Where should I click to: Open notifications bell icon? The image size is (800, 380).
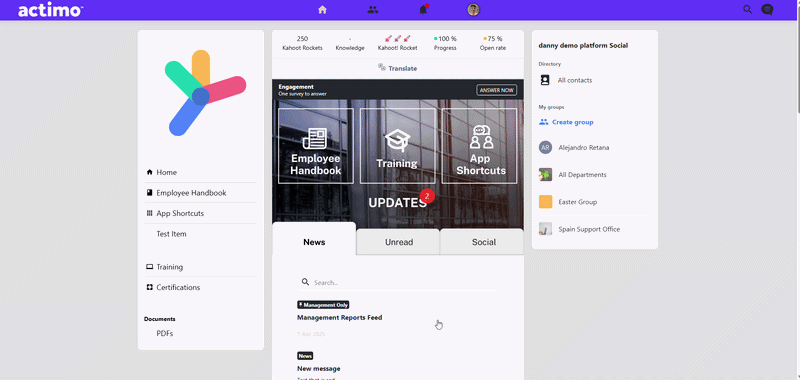coord(423,10)
